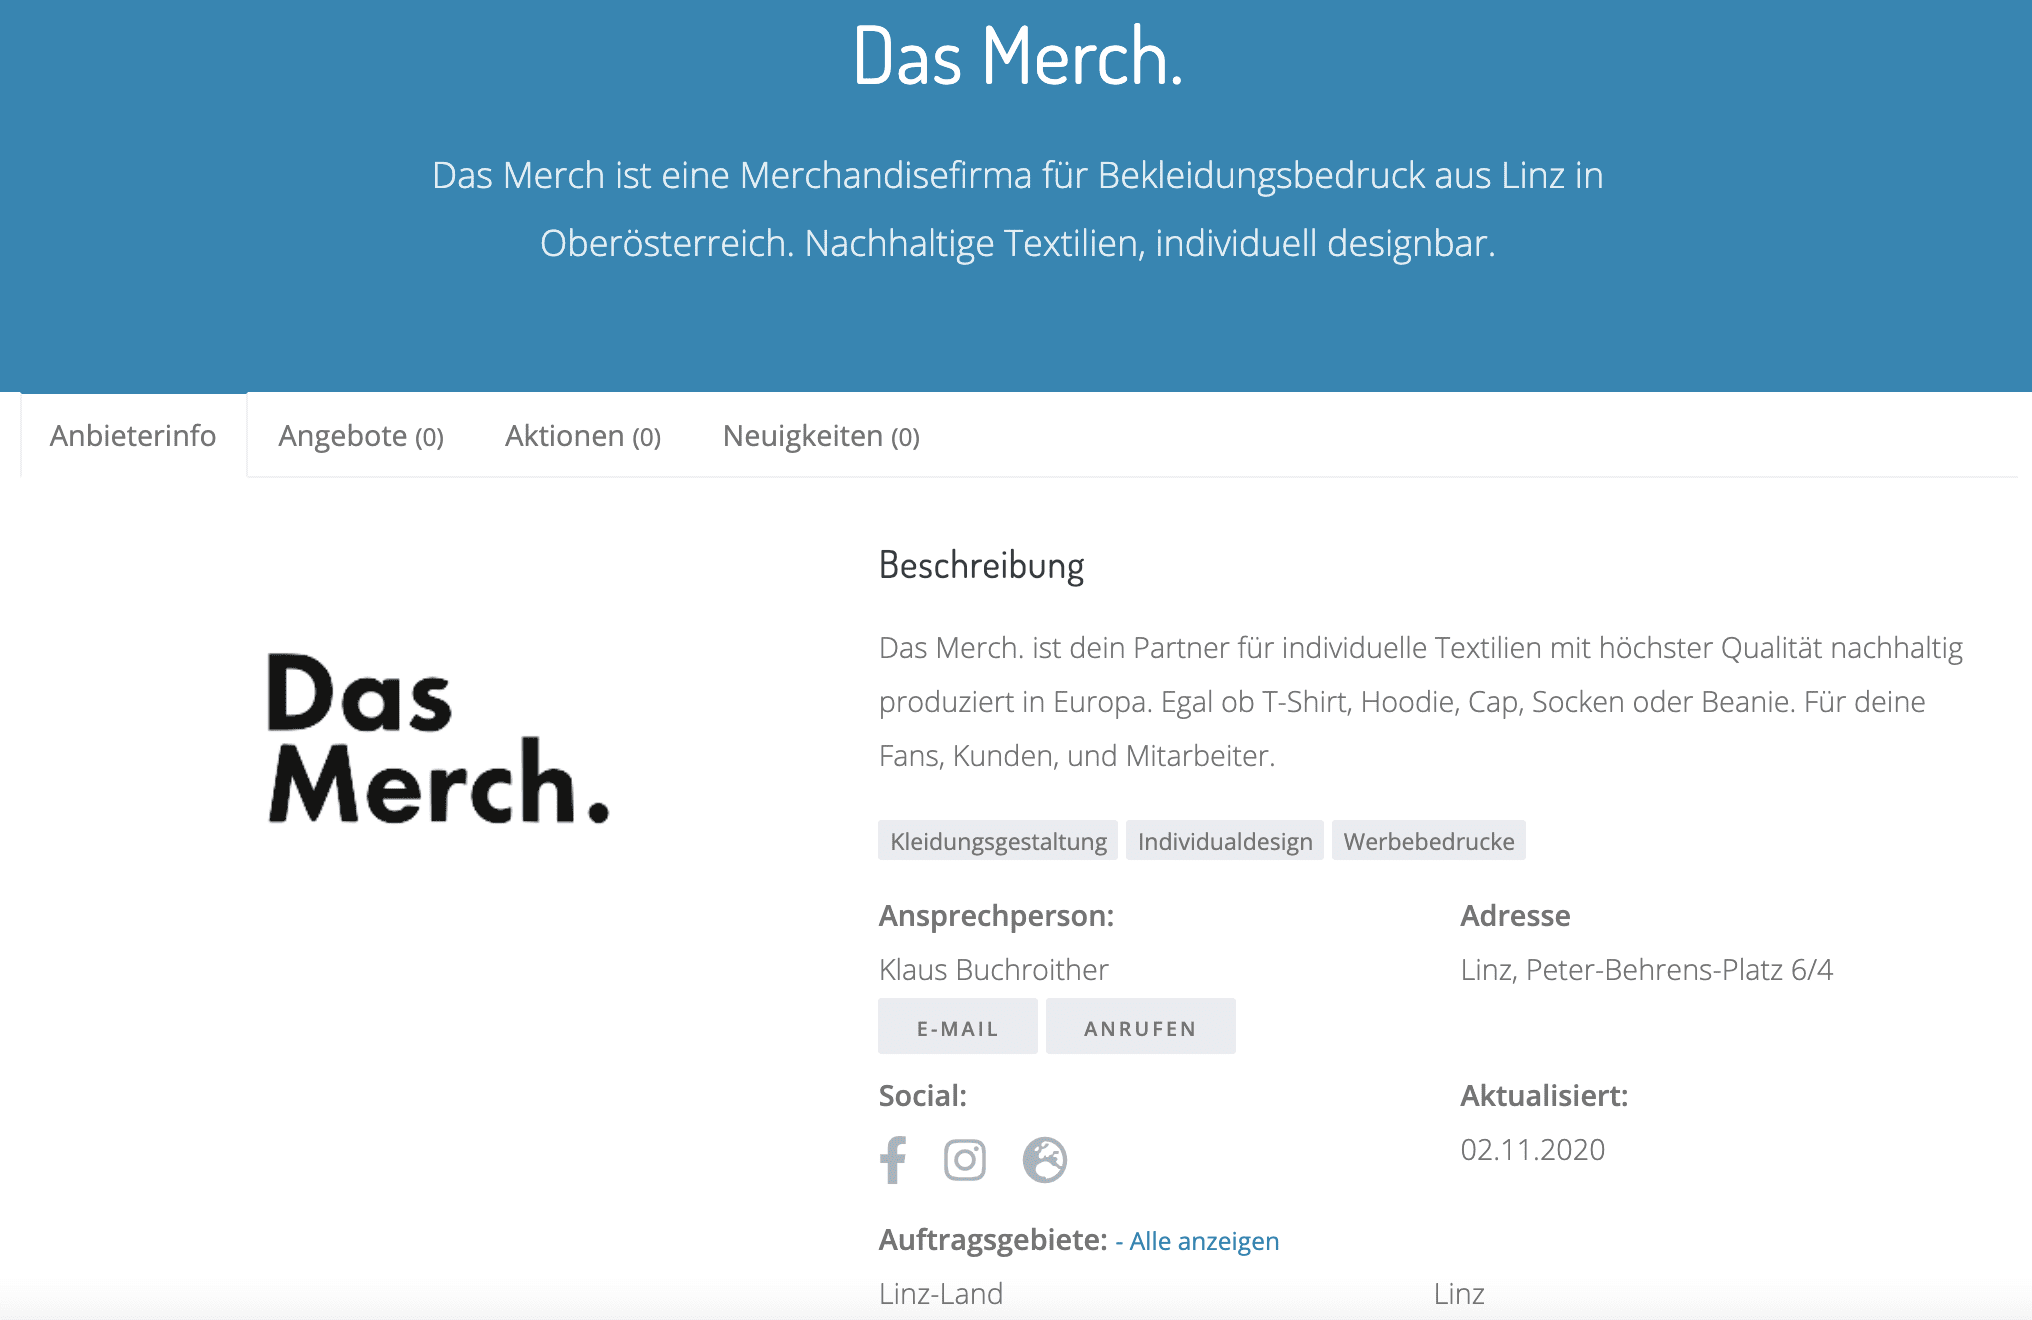
Task: Stay on the Anbieterinfo tab
Action: [x=133, y=435]
